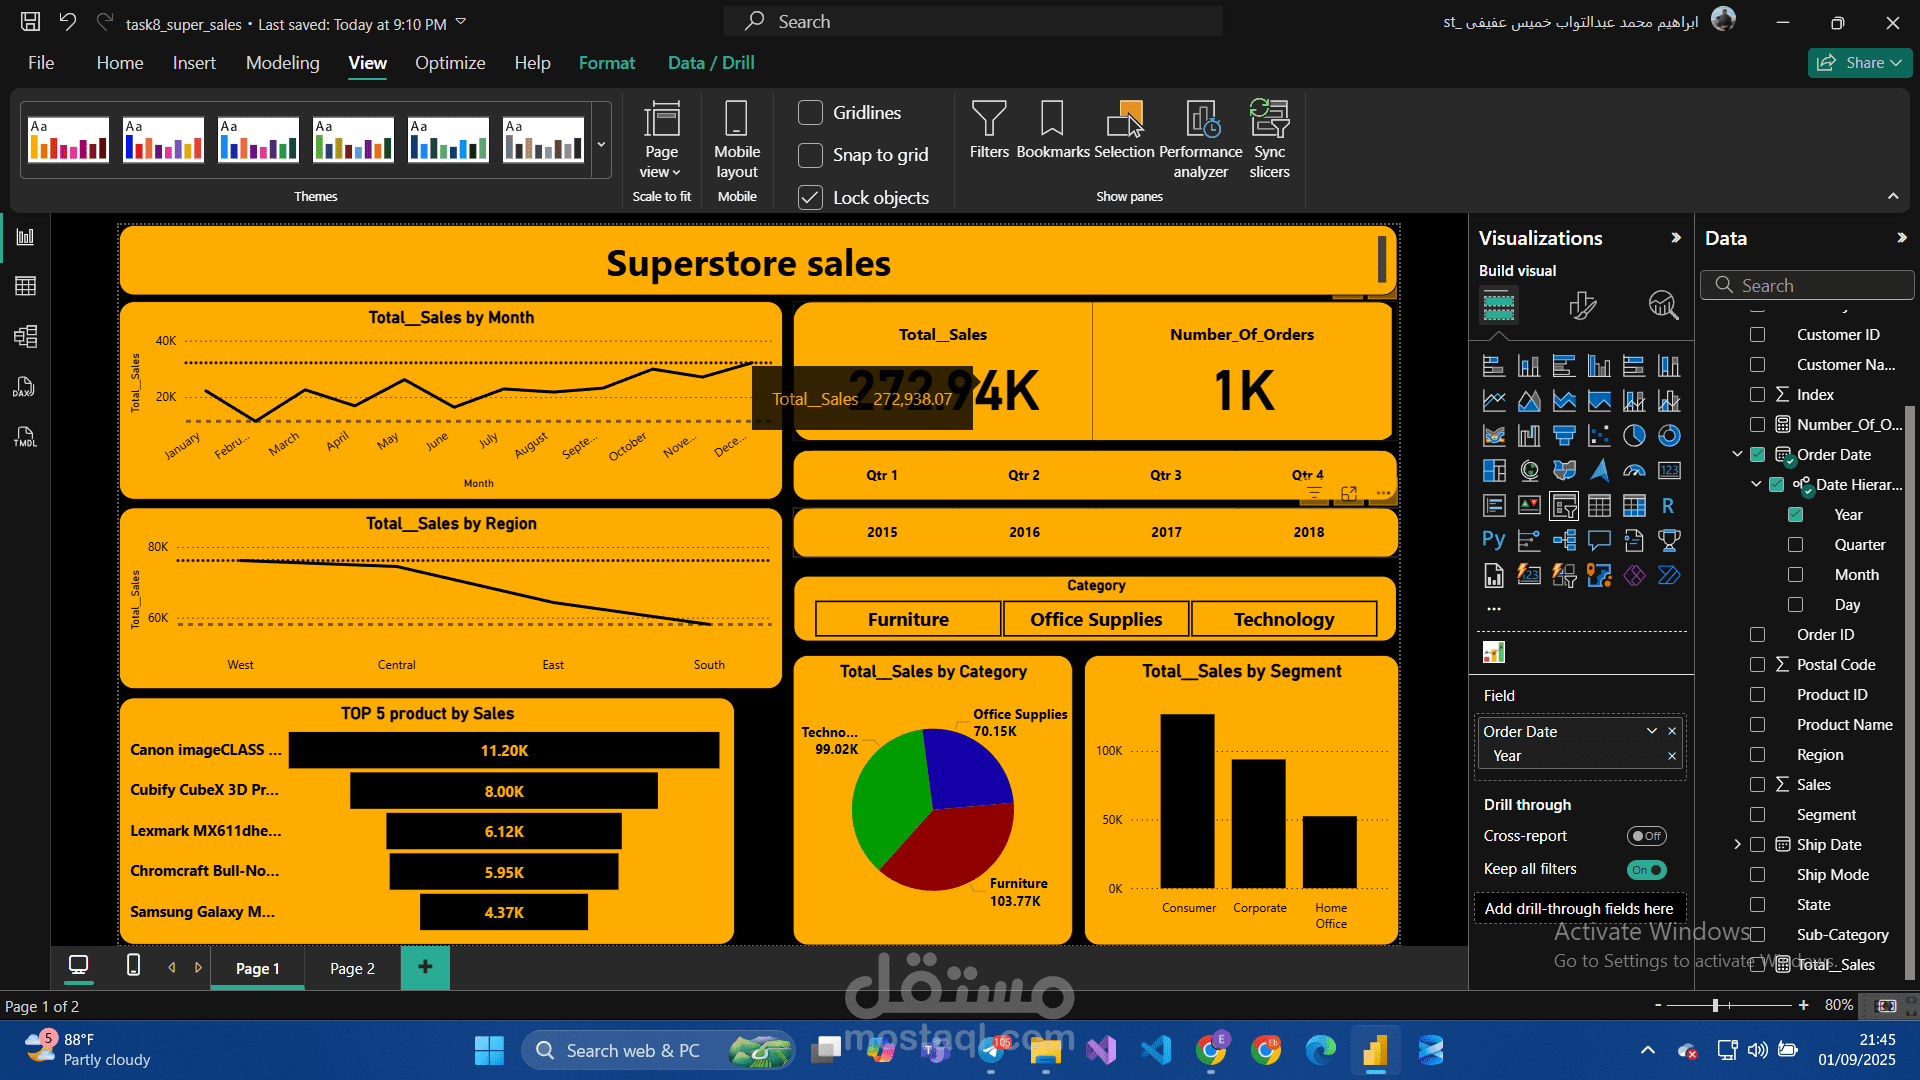This screenshot has height=1080, width=1920.
Task: Expand the themes gallery dropdown
Action: point(601,144)
